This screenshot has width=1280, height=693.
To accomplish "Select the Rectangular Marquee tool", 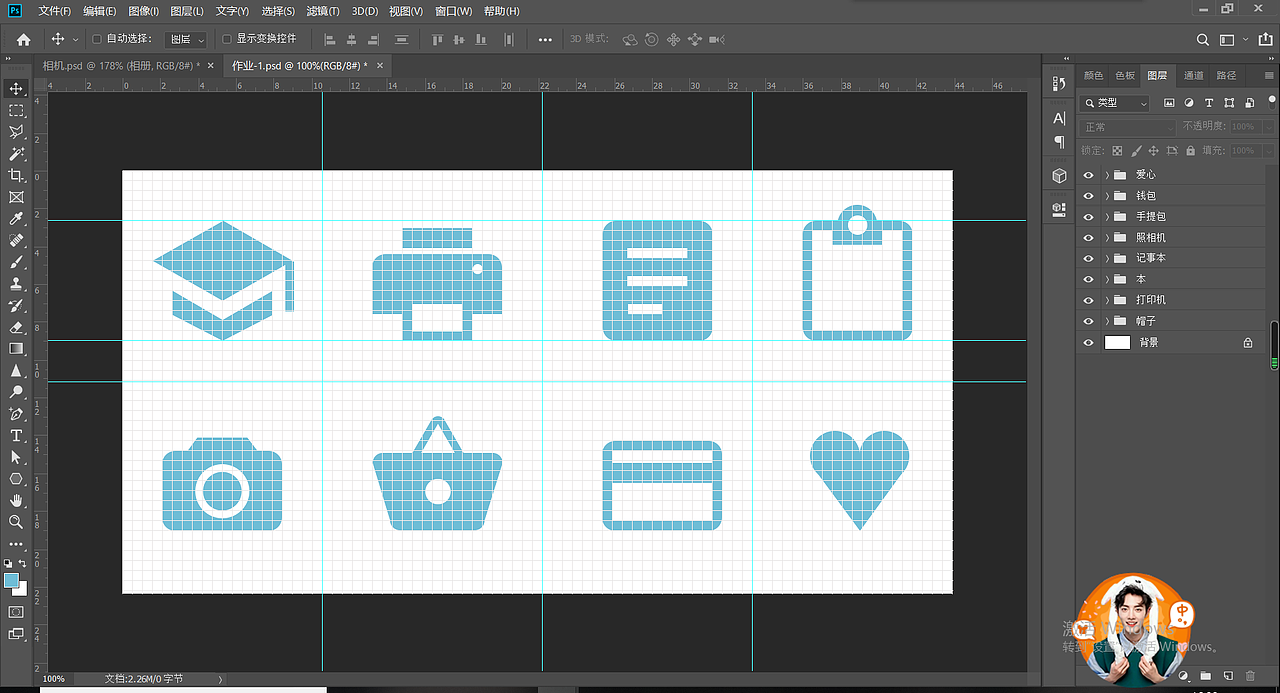I will 16,111.
